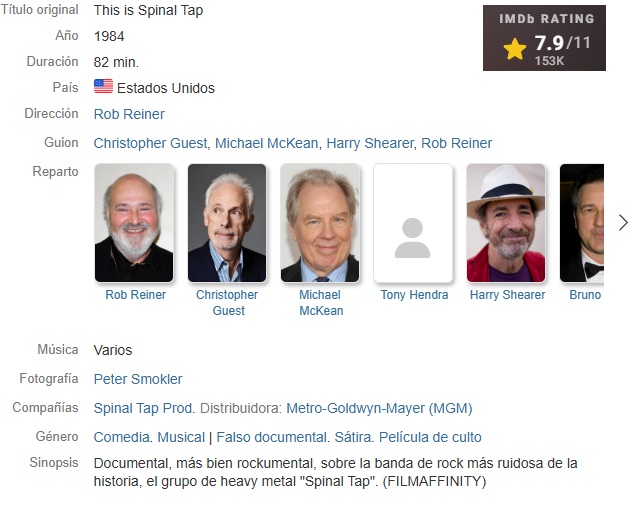Click the United States flag icon
The image size is (629, 524).
(x=103, y=86)
